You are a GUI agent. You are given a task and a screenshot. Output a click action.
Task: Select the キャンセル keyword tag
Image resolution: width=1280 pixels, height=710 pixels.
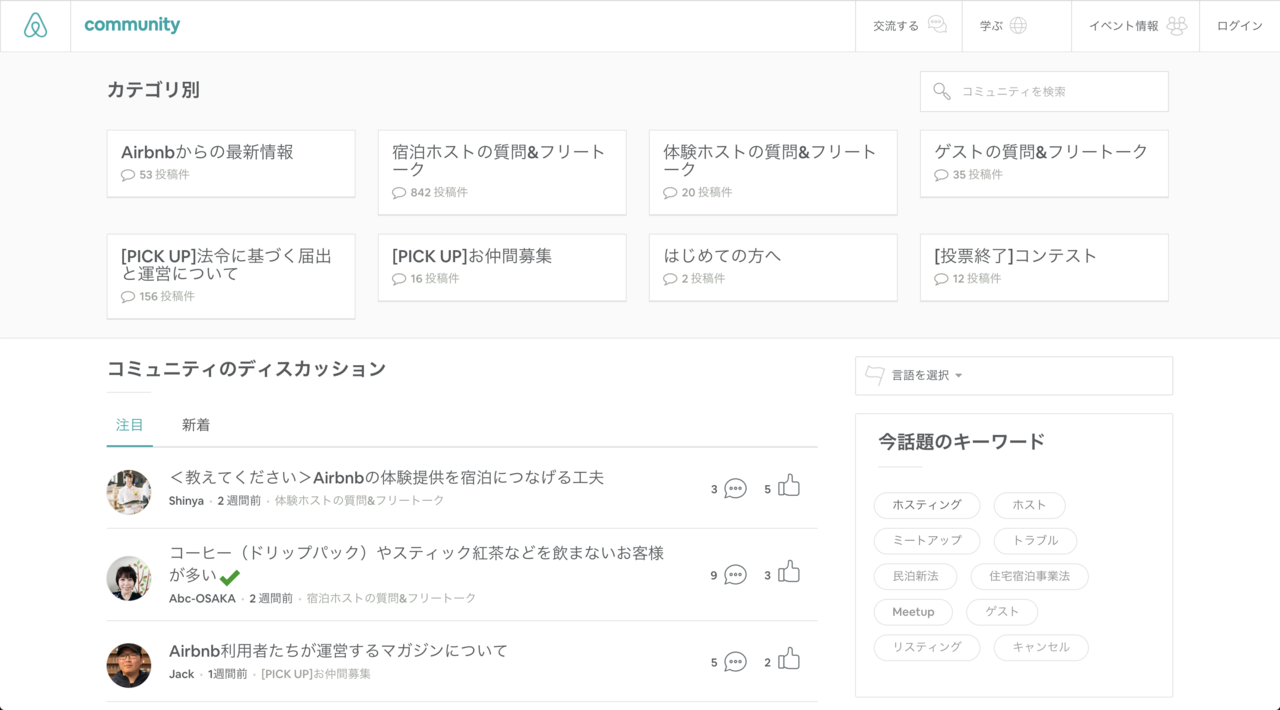1041,648
